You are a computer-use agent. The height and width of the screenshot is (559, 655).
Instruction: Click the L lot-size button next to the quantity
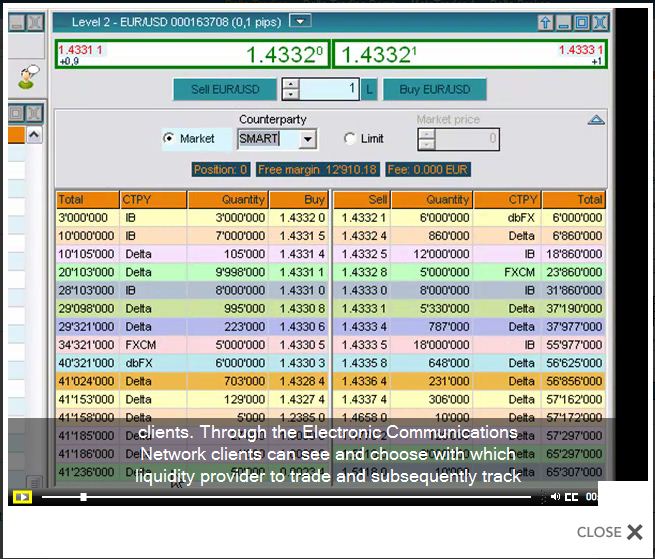pos(369,89)
